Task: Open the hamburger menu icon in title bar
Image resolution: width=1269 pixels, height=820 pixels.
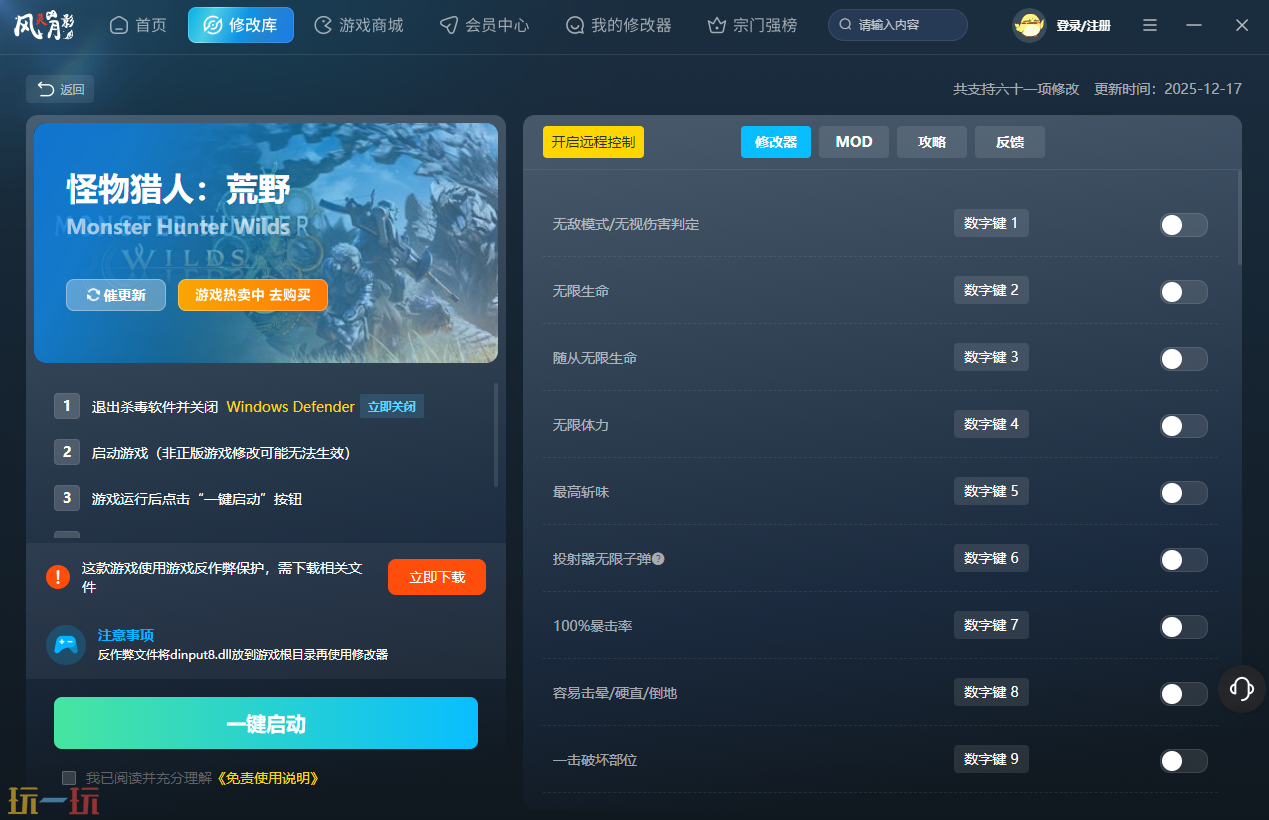Action: 1150,25
